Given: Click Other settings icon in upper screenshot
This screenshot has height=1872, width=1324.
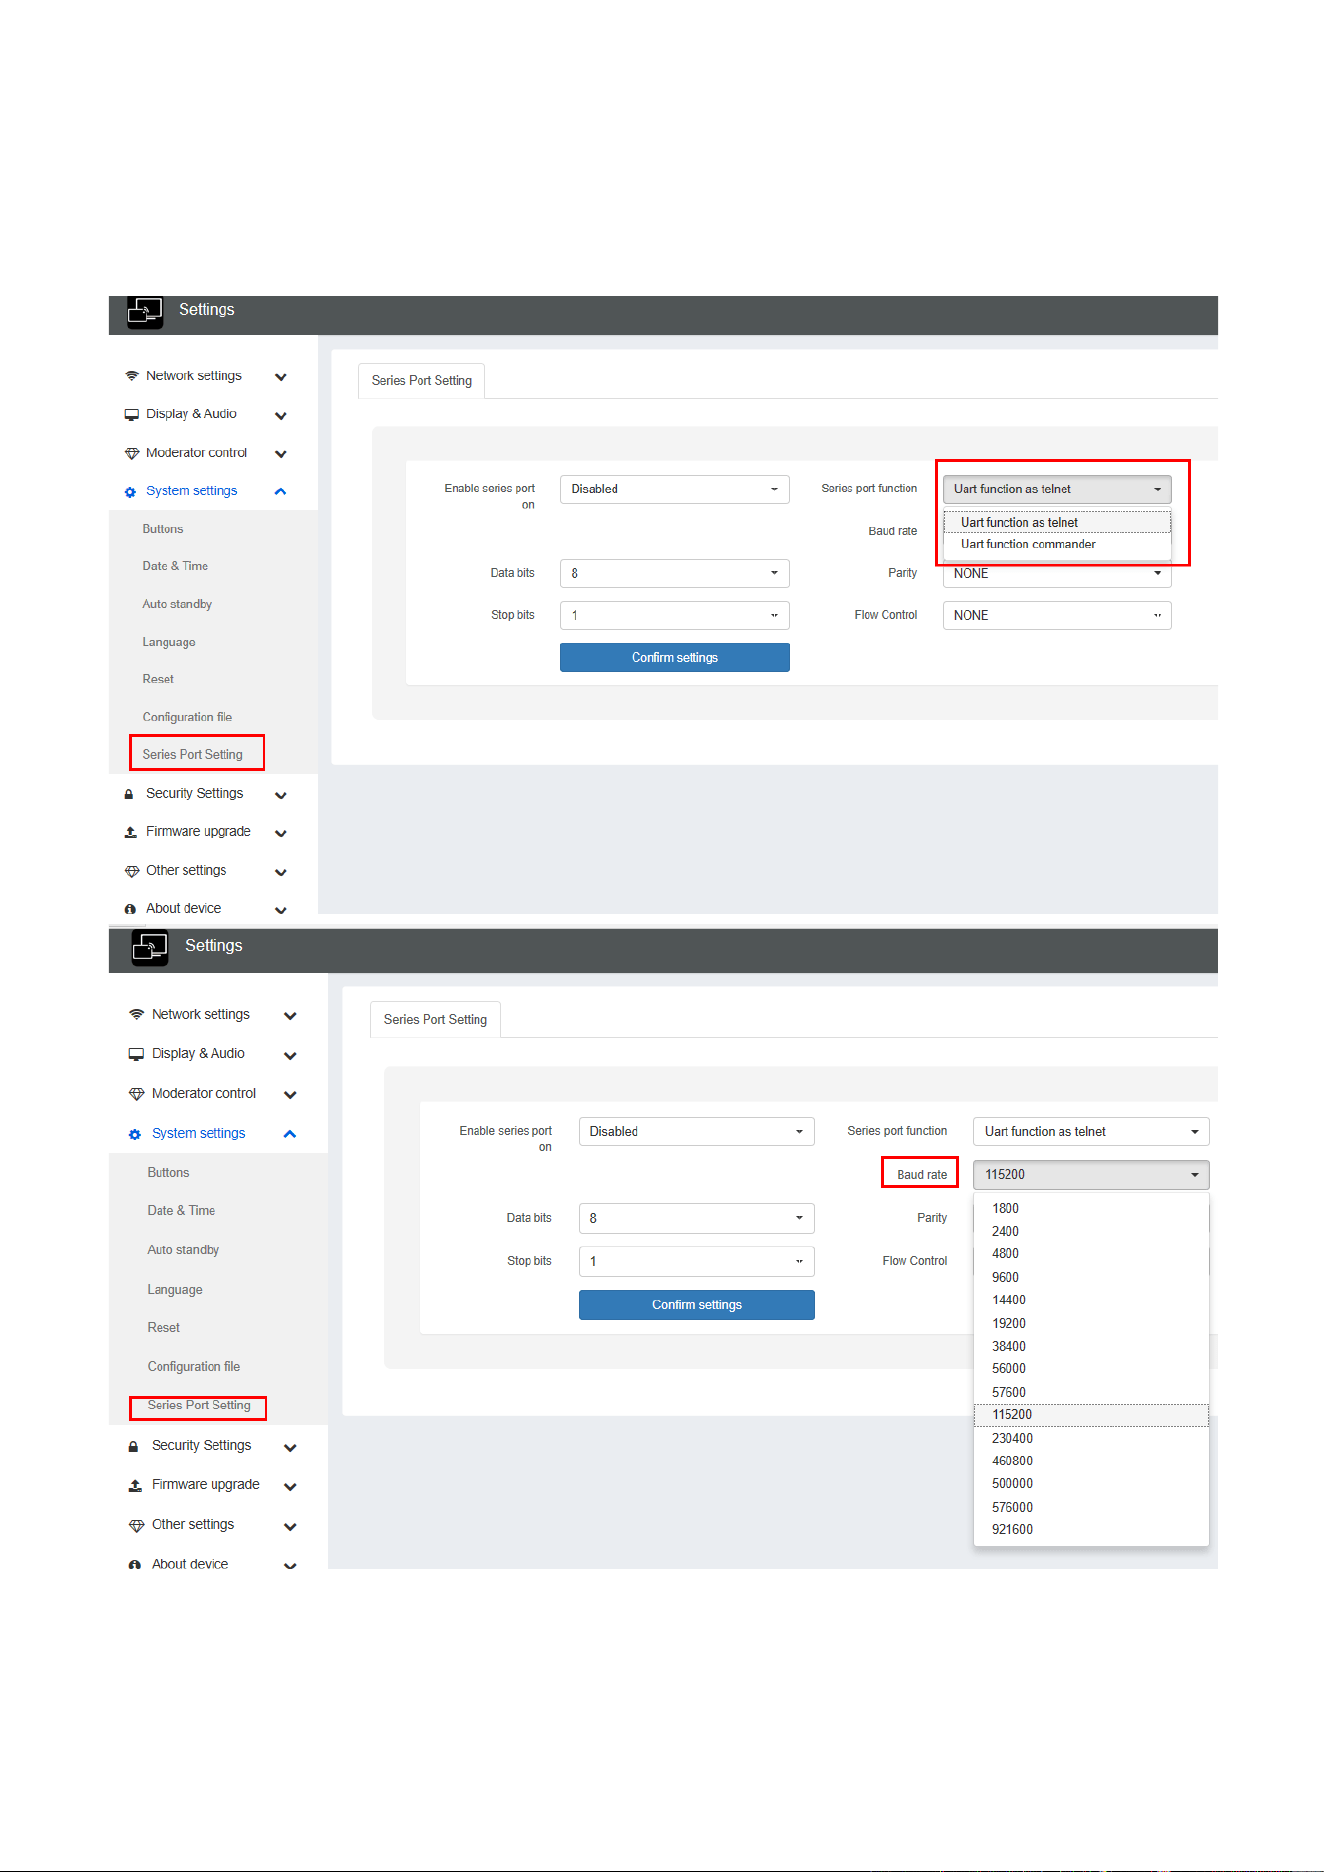Looking at the screenshot, I should point(131,871).
